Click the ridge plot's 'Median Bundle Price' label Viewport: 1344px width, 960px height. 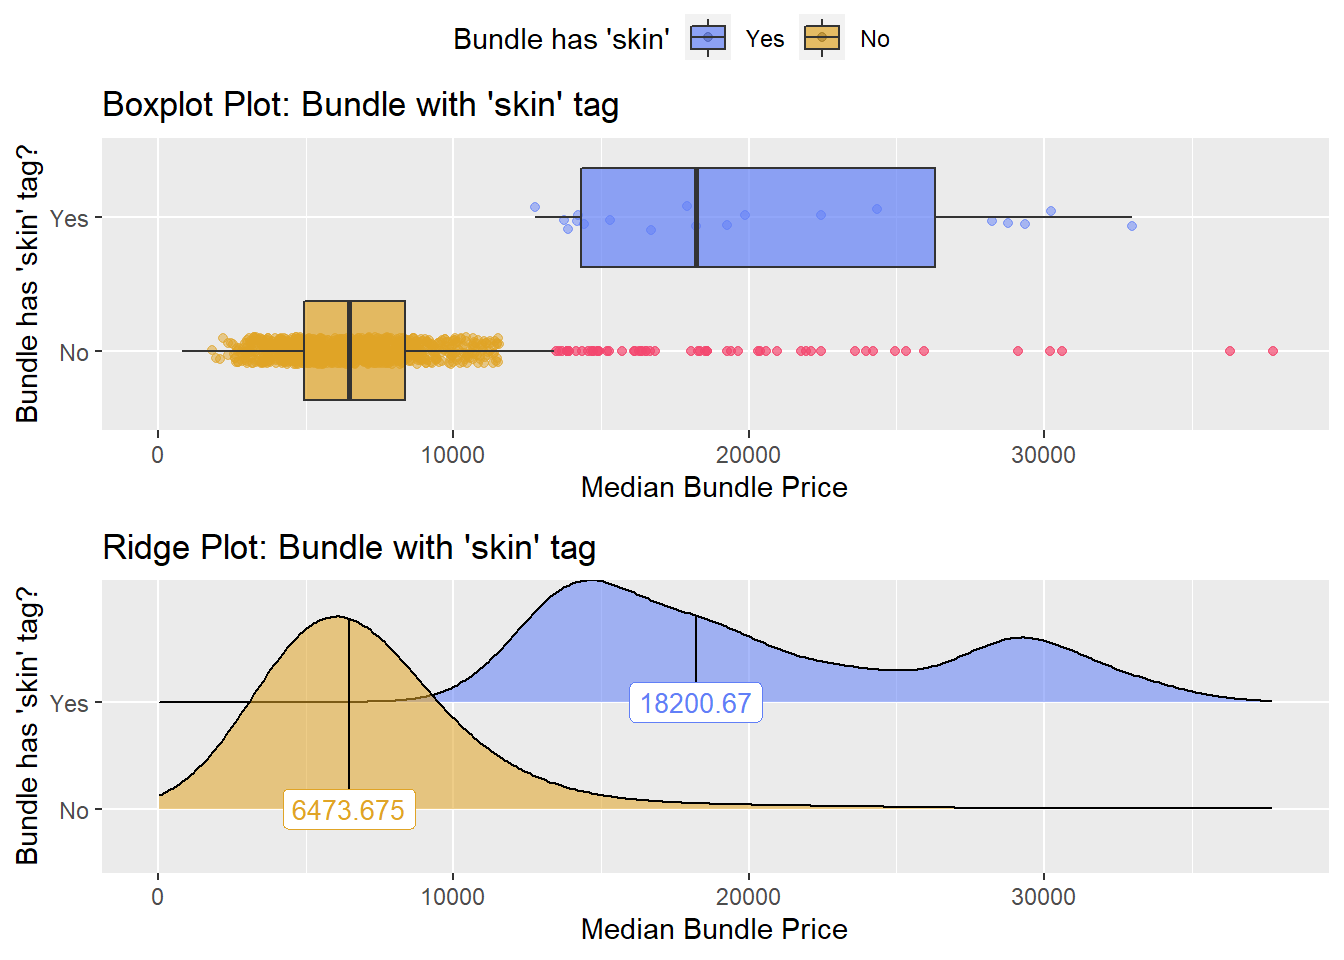714,929
